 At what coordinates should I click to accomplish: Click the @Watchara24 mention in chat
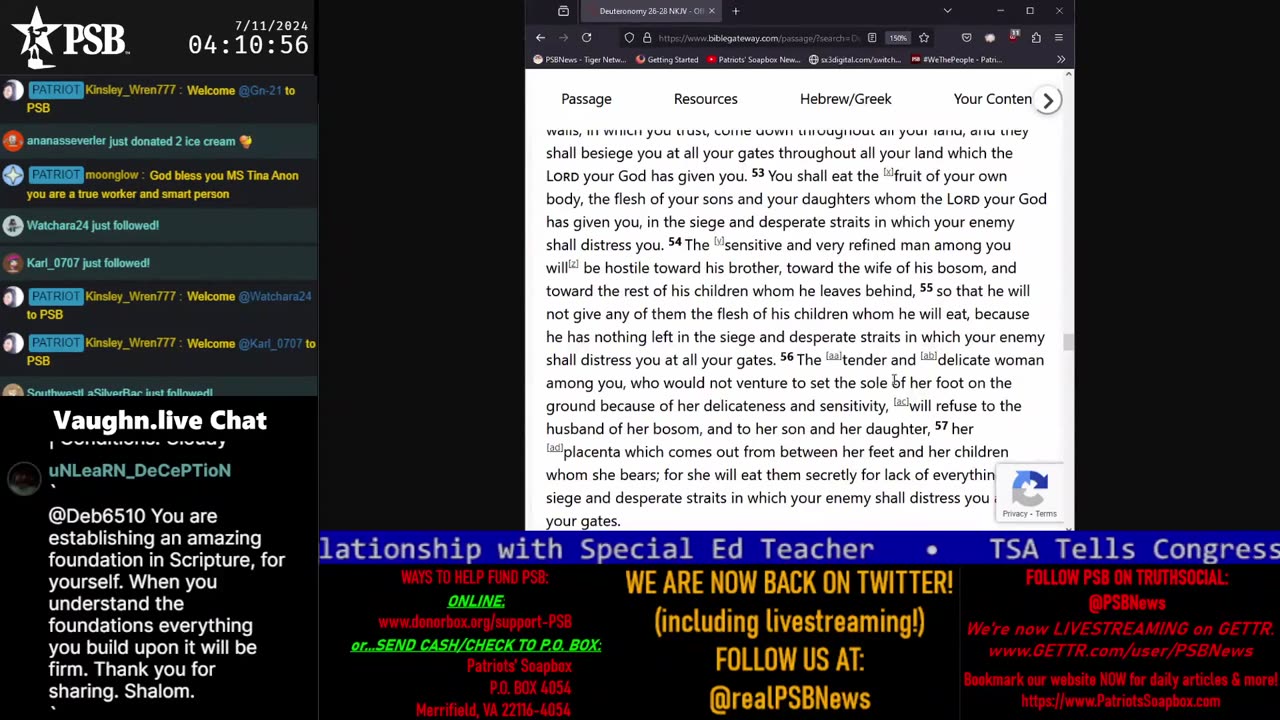[x=275, y=296]
